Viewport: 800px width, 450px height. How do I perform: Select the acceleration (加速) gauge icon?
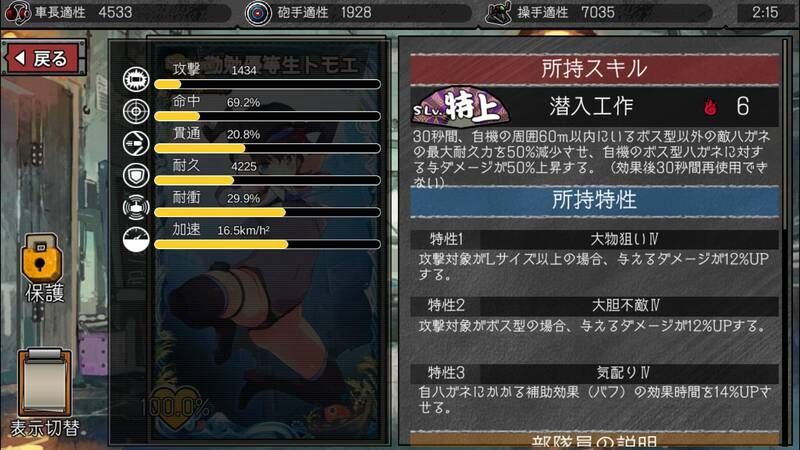[136, 239]
